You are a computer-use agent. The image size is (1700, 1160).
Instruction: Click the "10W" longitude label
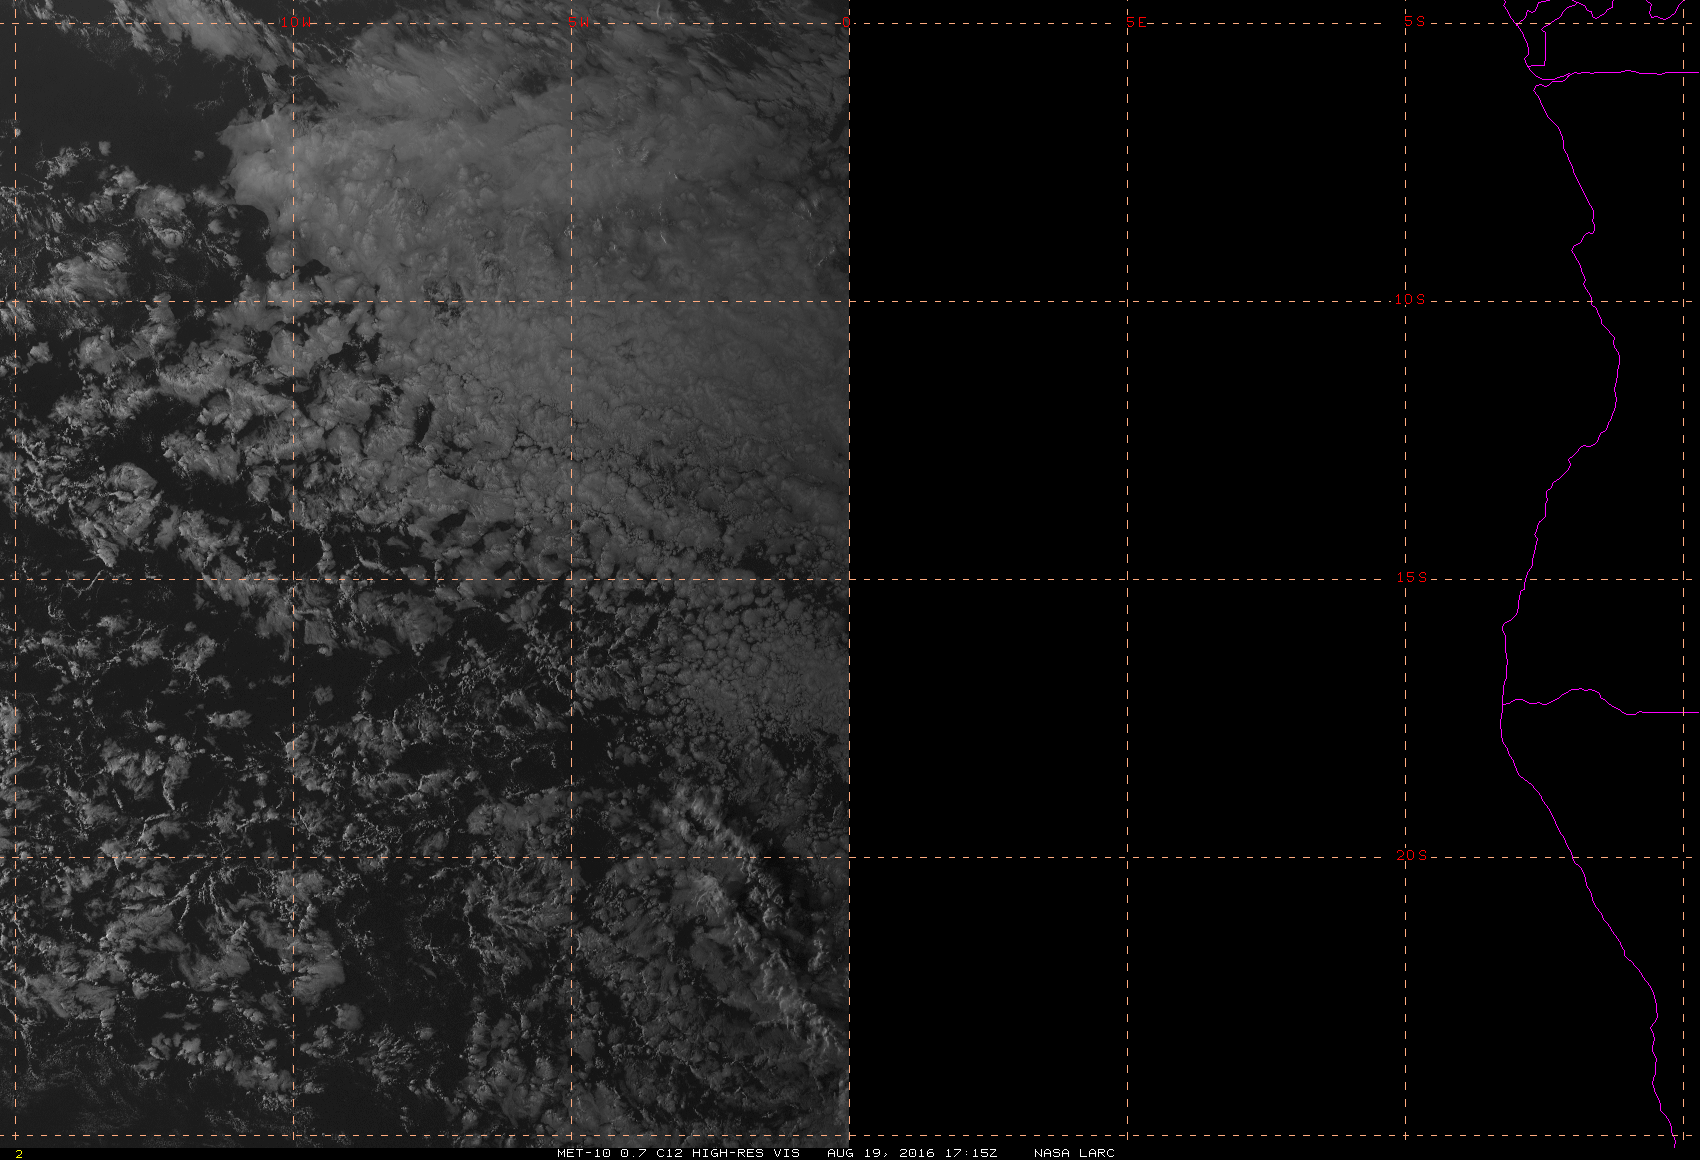[294, 22]
